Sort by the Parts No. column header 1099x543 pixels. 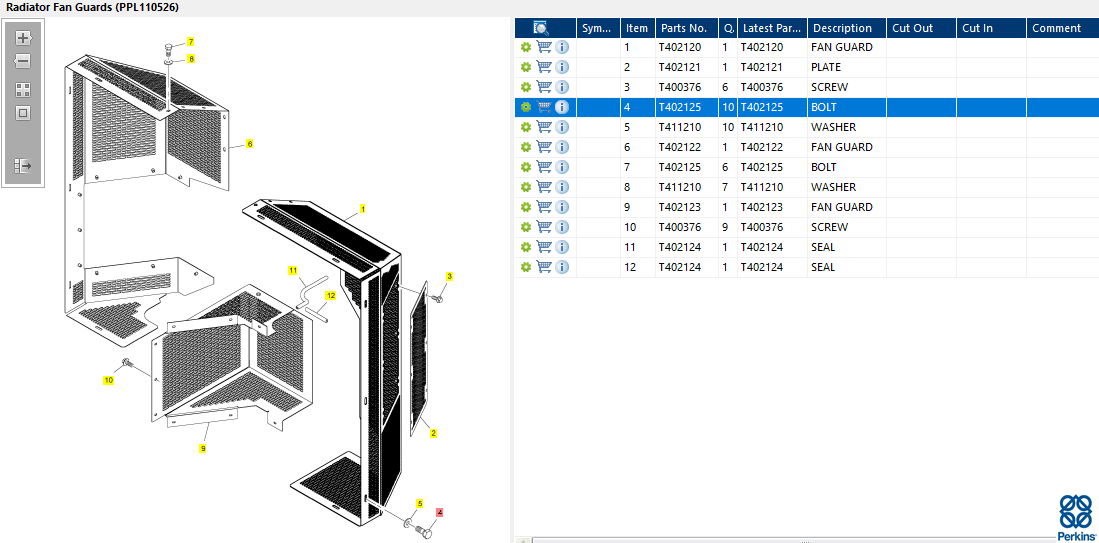pyautogui.click(x=686, y=28)
